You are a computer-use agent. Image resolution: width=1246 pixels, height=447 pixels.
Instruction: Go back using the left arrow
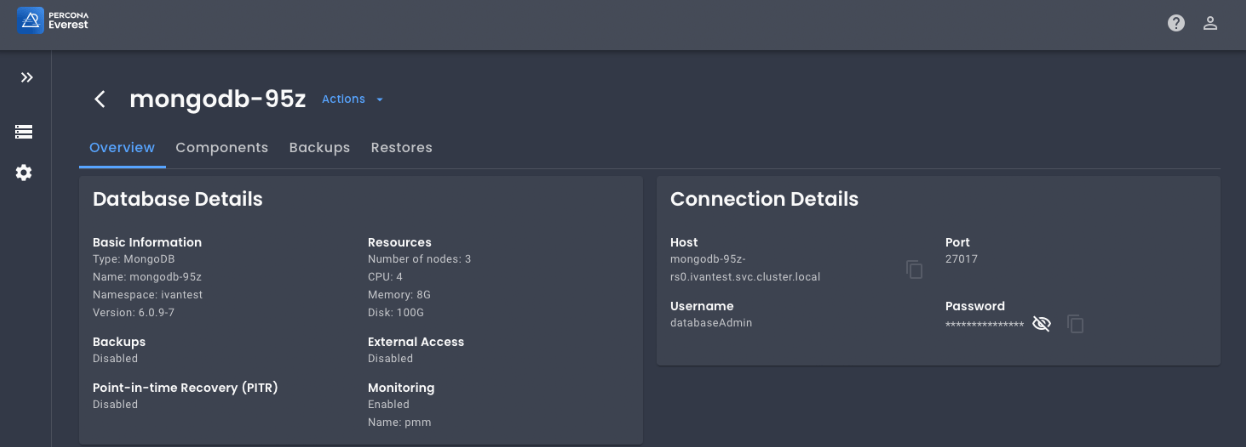99,99
